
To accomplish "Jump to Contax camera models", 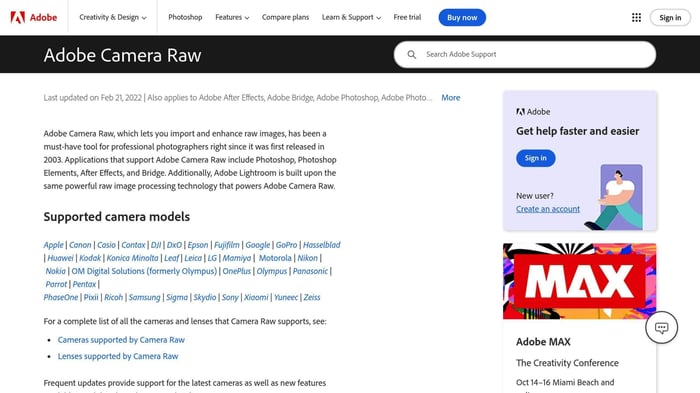I will coord(133,245).
